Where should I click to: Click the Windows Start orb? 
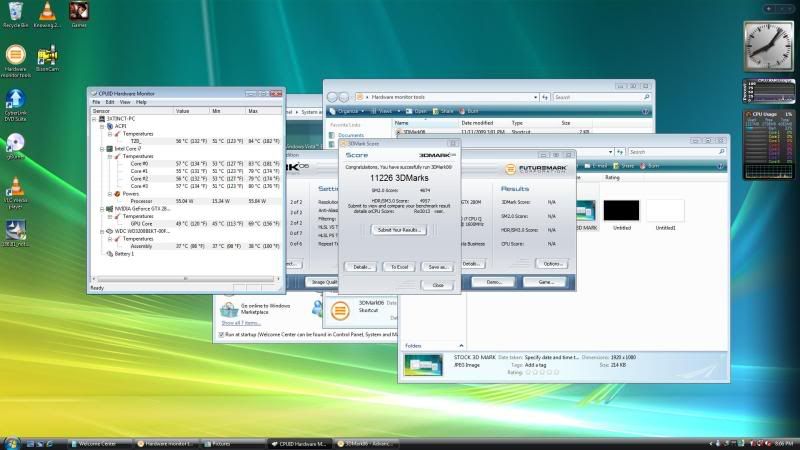11,443
